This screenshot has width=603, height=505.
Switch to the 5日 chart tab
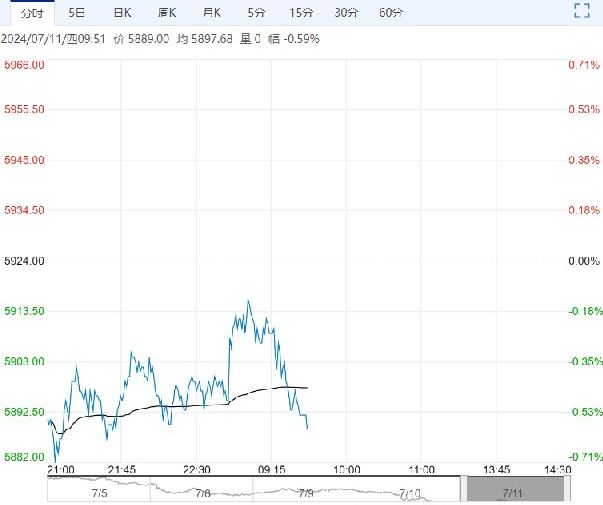[77, 13]
